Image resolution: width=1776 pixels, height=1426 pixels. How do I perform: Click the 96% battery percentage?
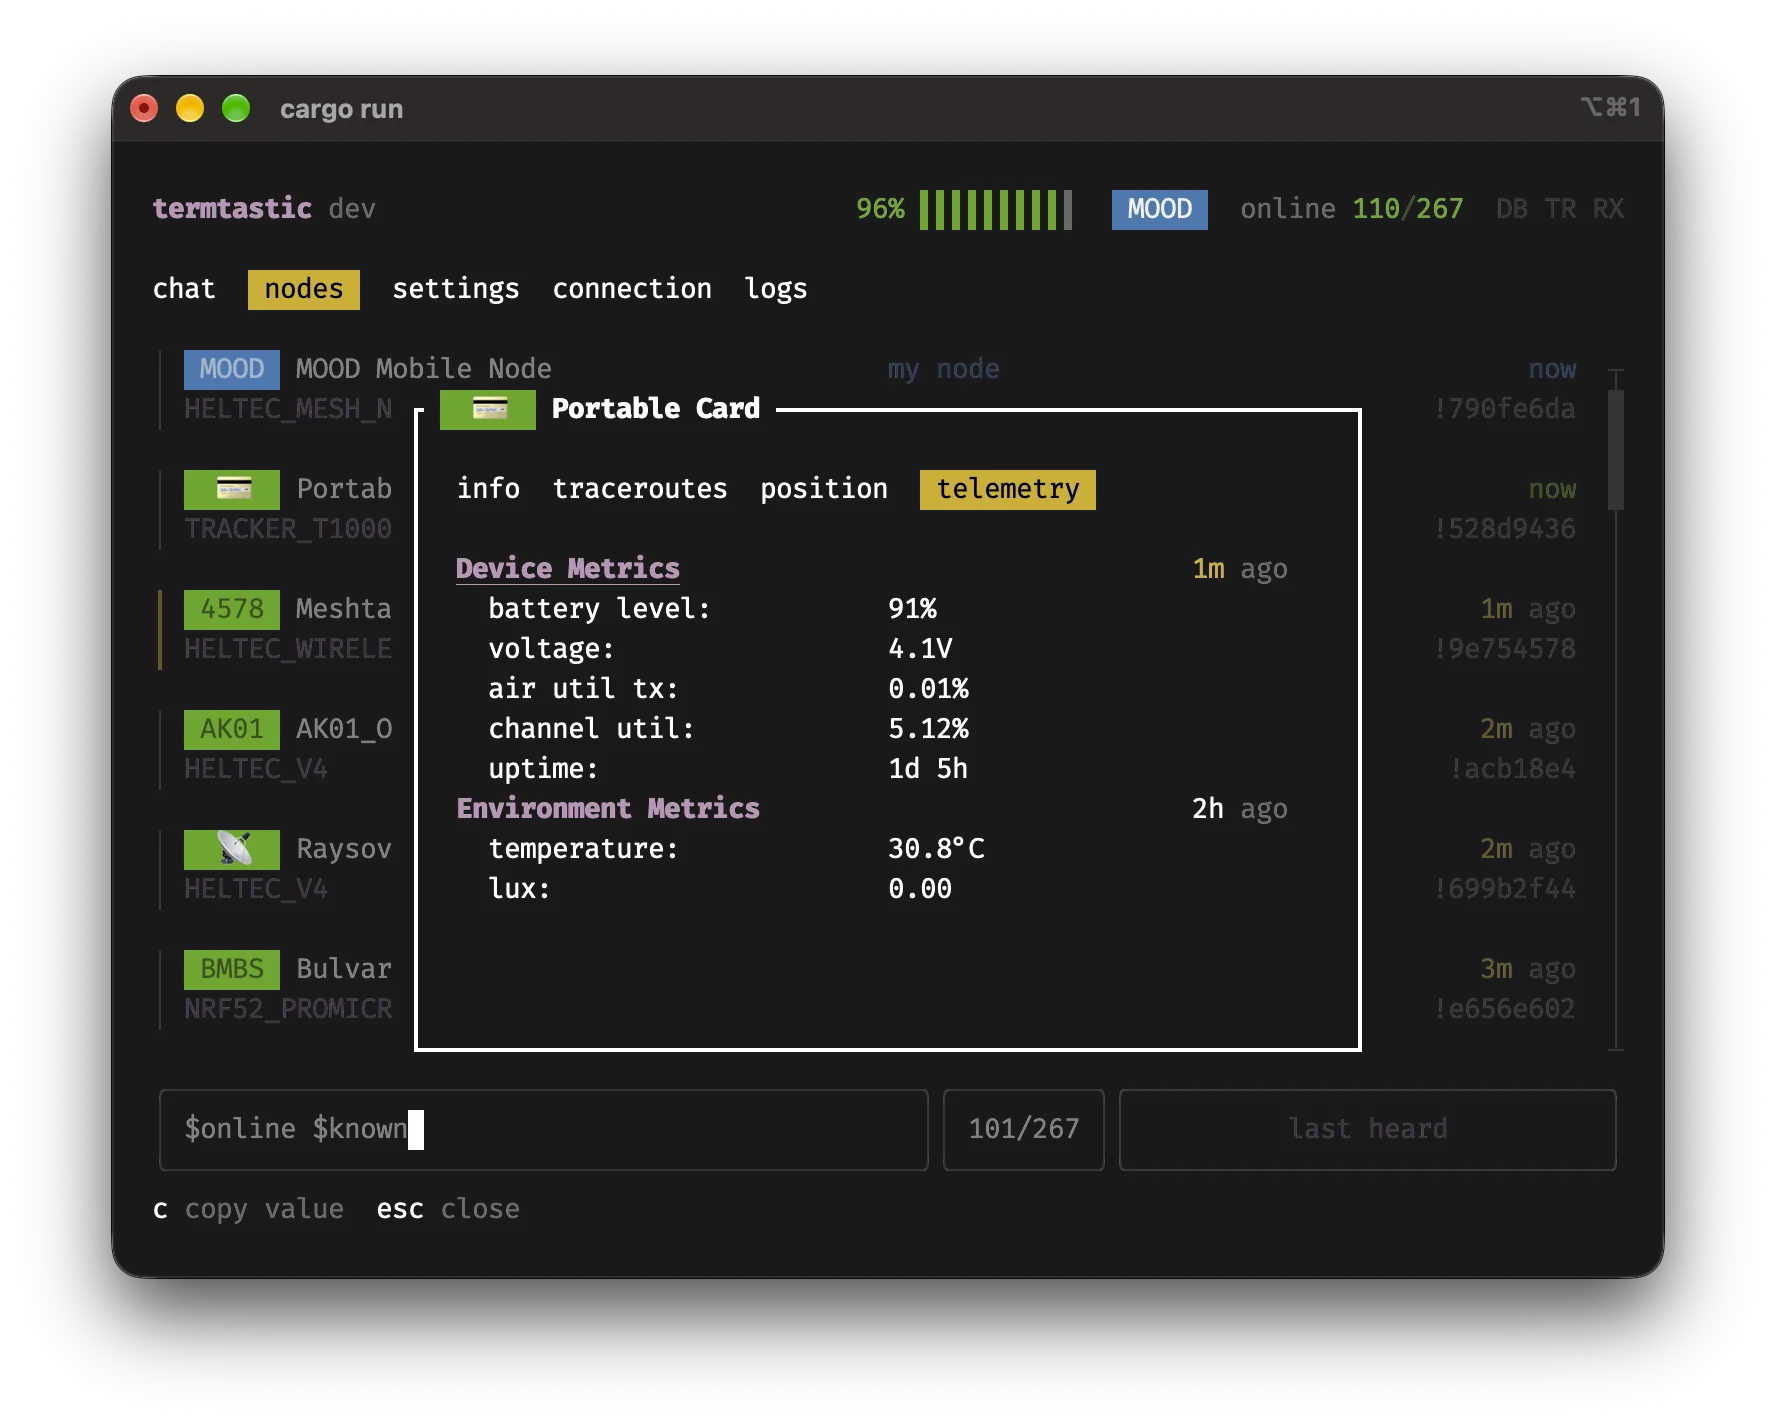[880, 209]
